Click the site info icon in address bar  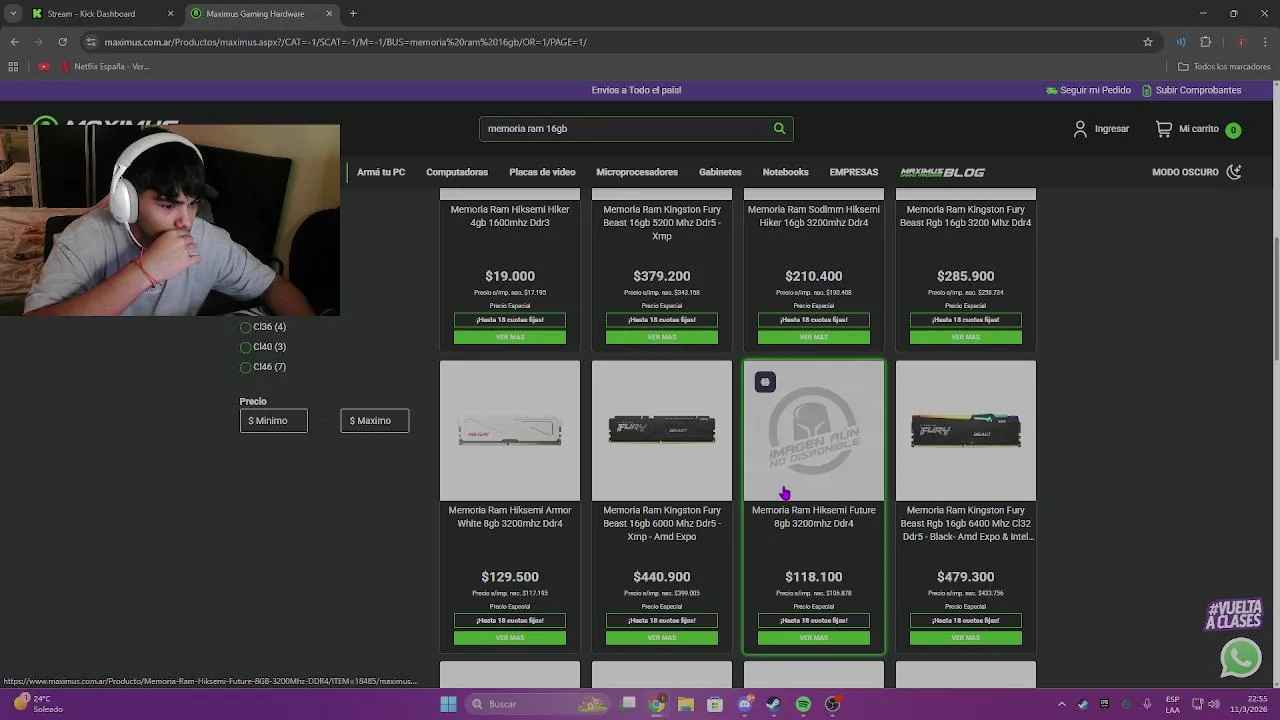pos(91,42)
